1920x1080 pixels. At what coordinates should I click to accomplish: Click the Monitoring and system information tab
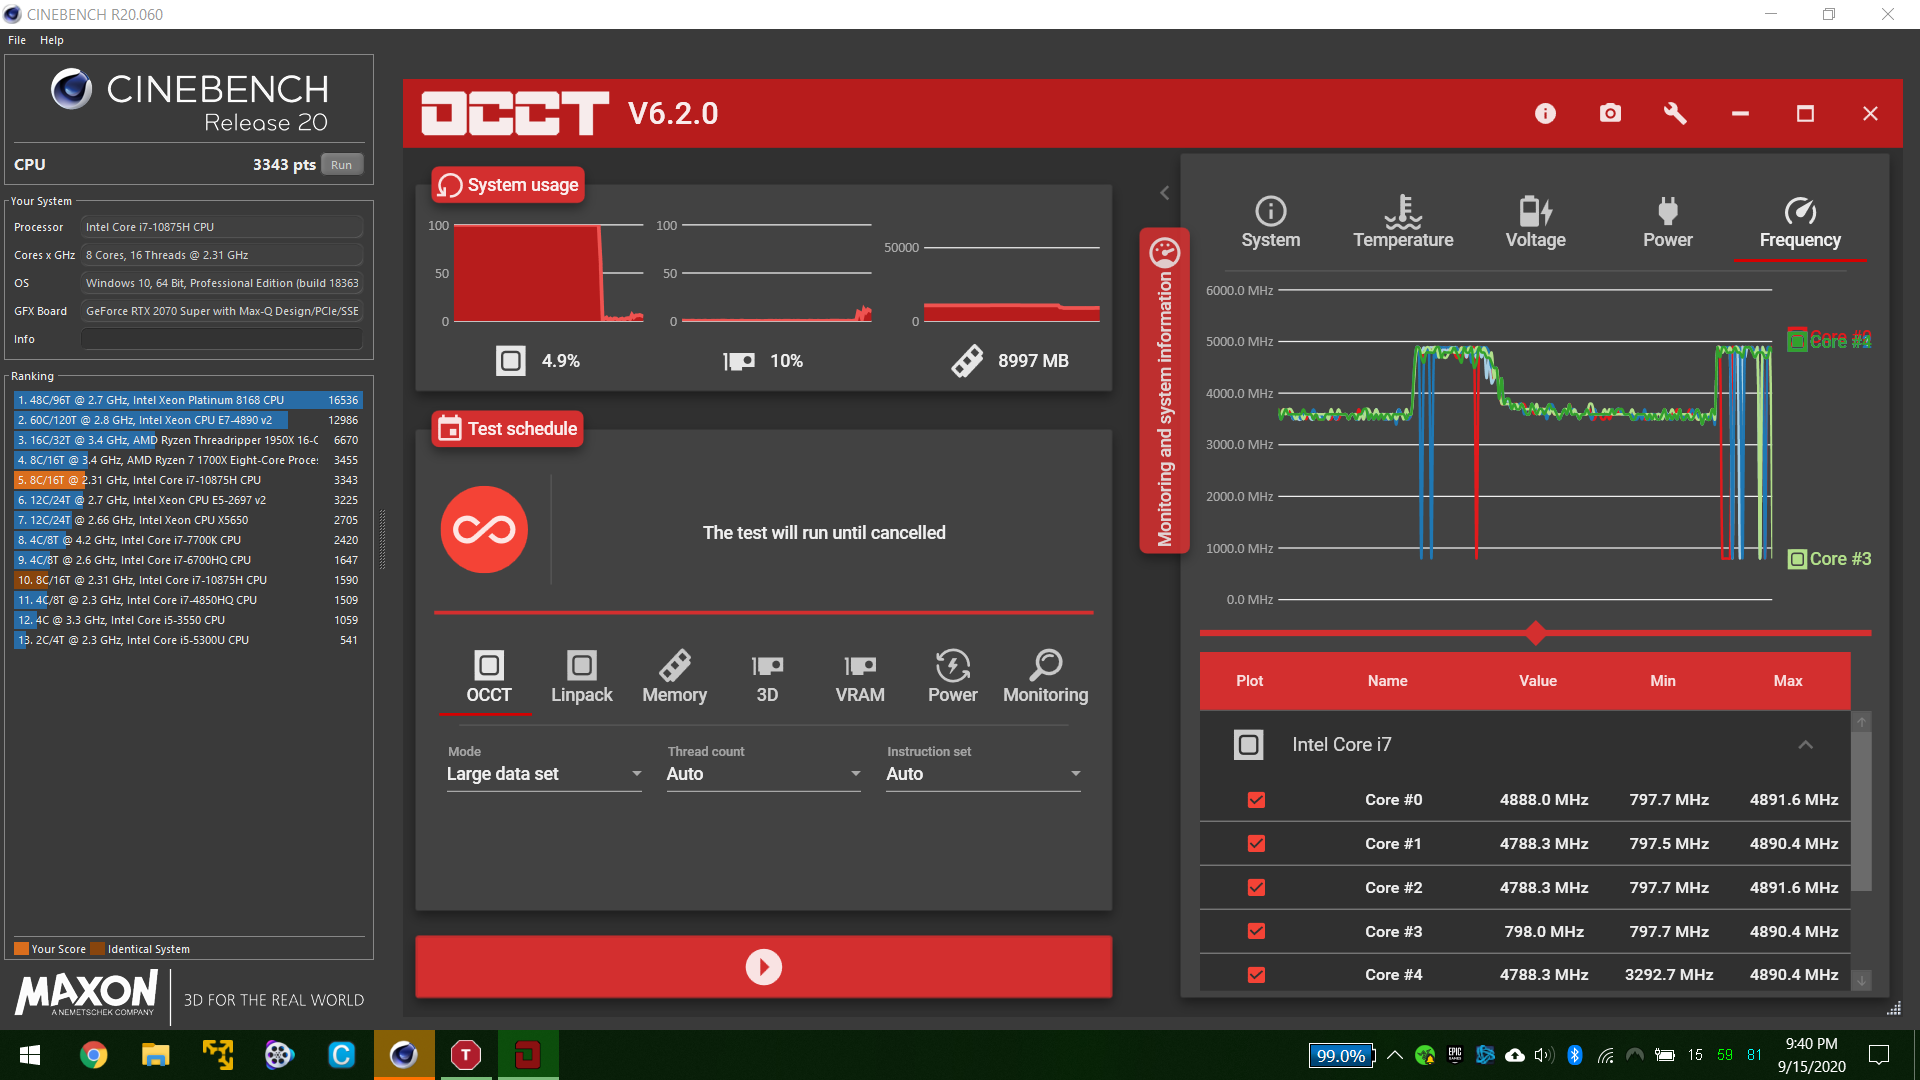click(x=1164, y=391)
